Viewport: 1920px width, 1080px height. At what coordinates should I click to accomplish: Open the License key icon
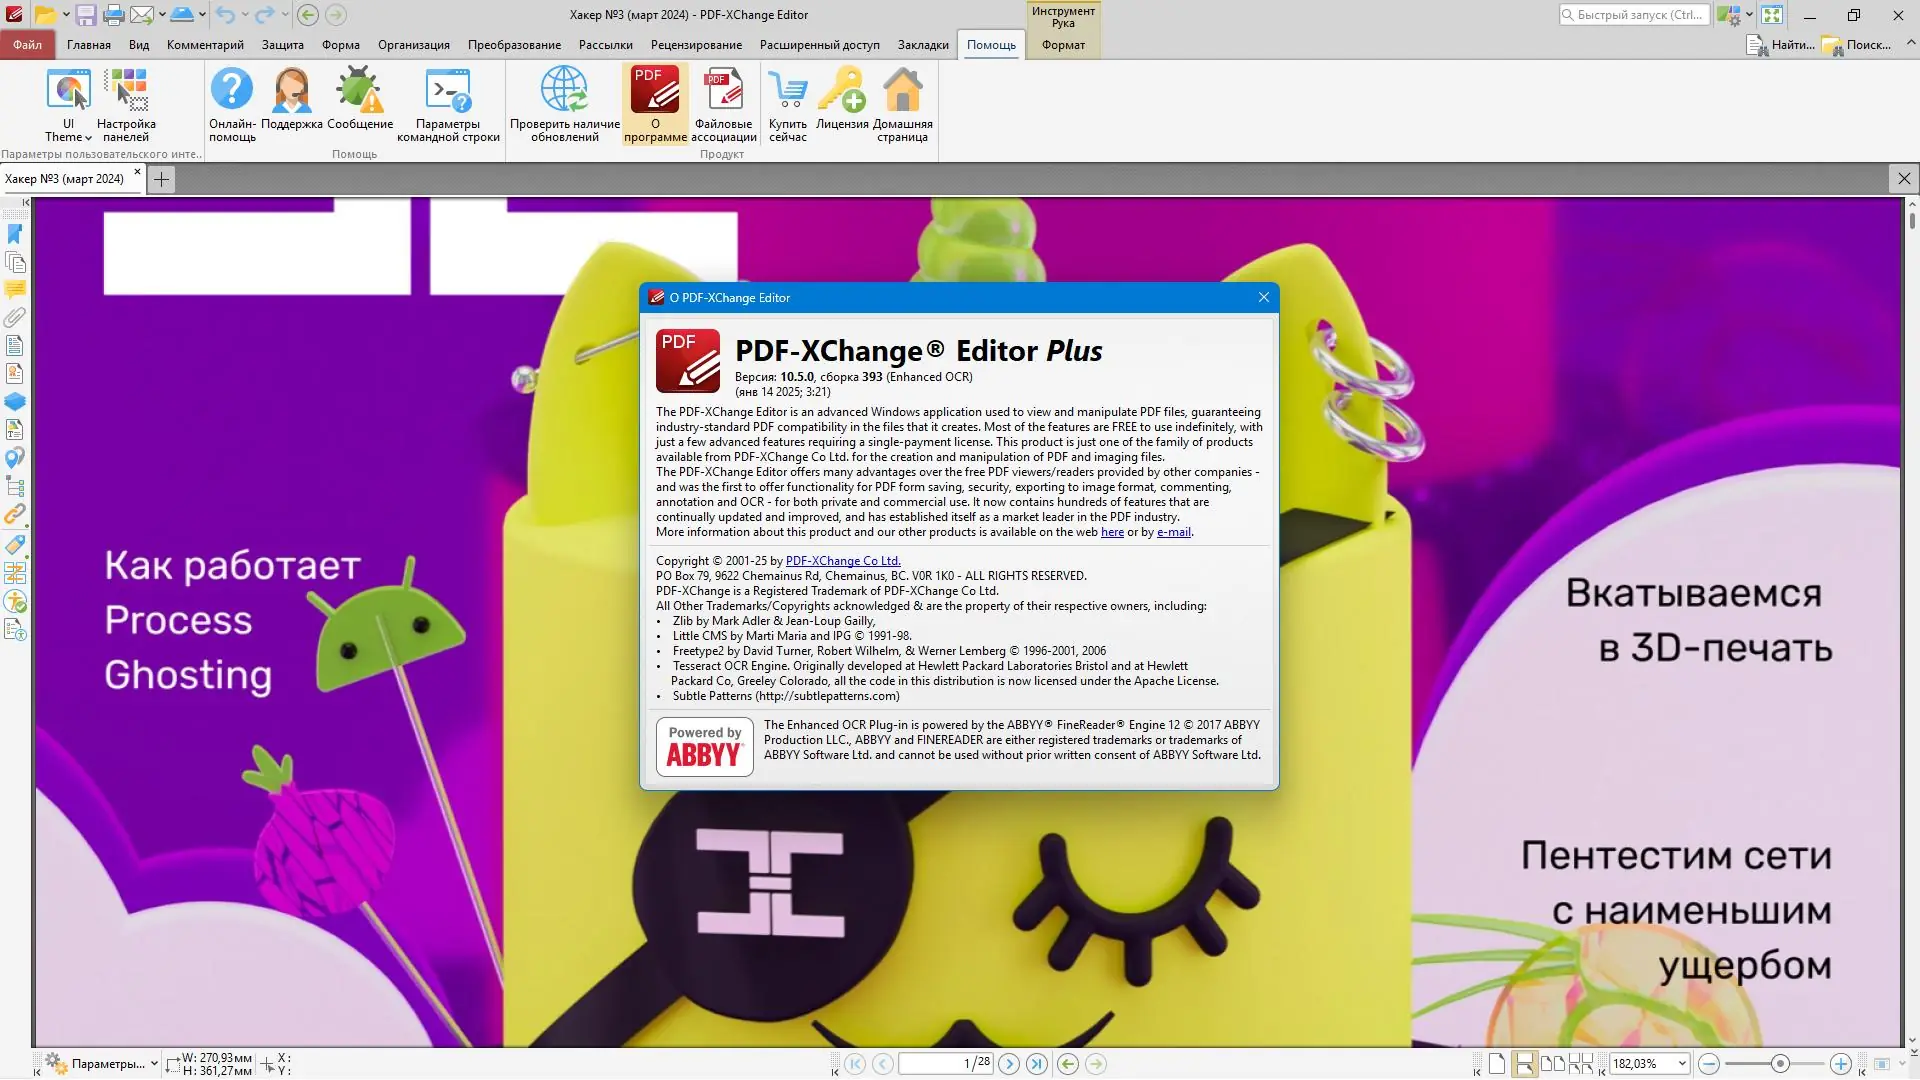(x=842, y=91)
